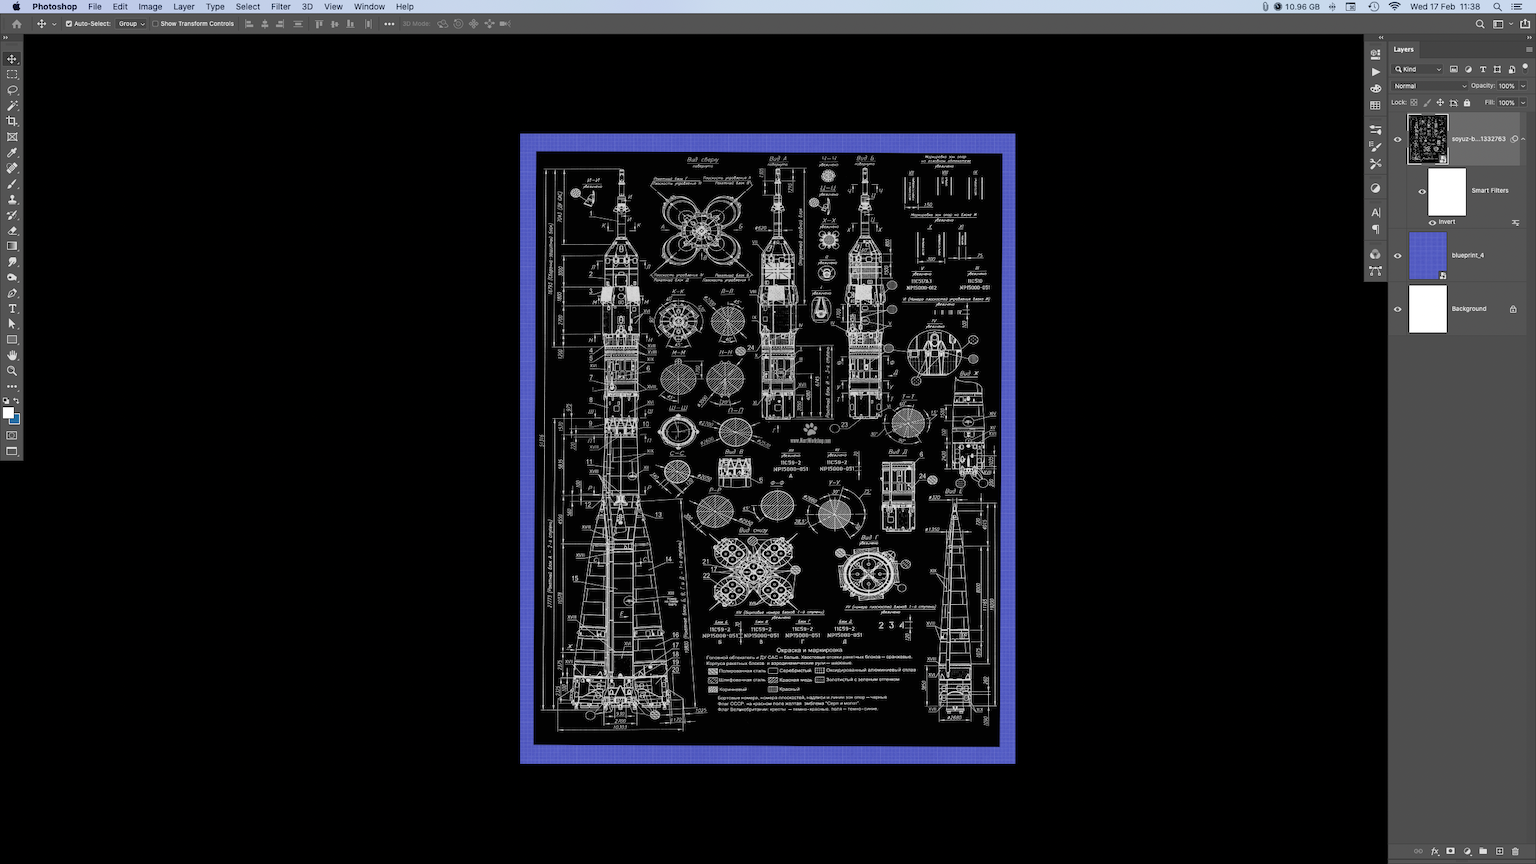The height and width of the screenshot is (864, 1536).
Task: Open the Fill slider dropdown arrow
Action: point(1523,102)
